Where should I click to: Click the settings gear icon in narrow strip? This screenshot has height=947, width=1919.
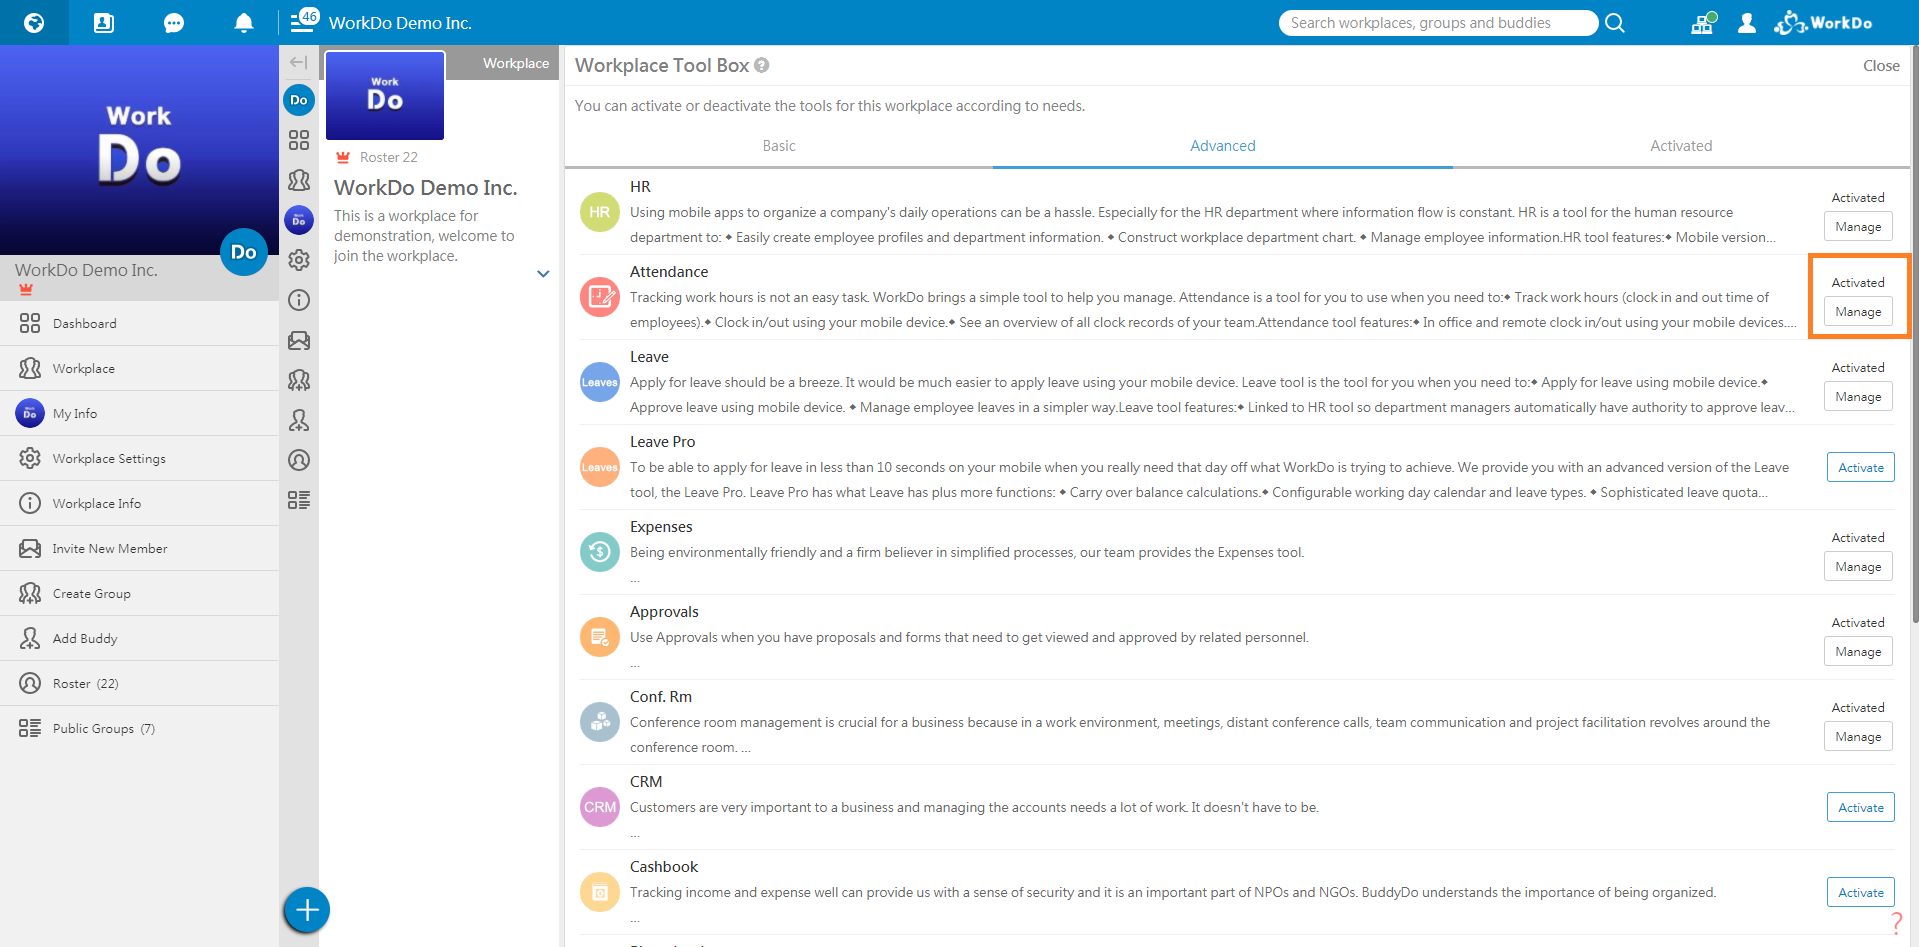coord(299,260)
